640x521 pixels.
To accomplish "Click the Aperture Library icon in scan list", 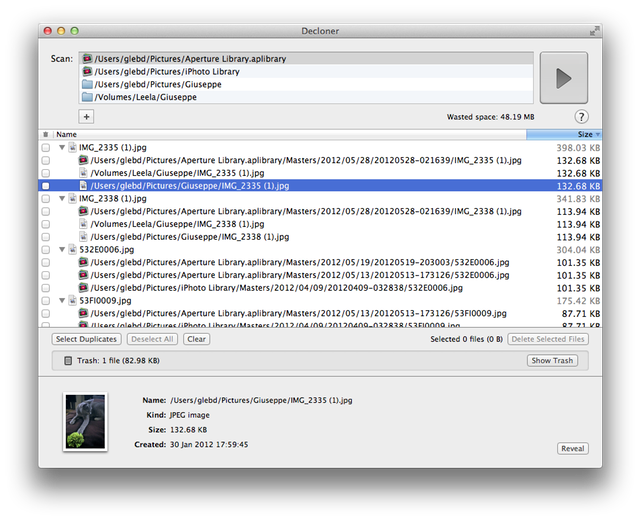I will point(87,59).
